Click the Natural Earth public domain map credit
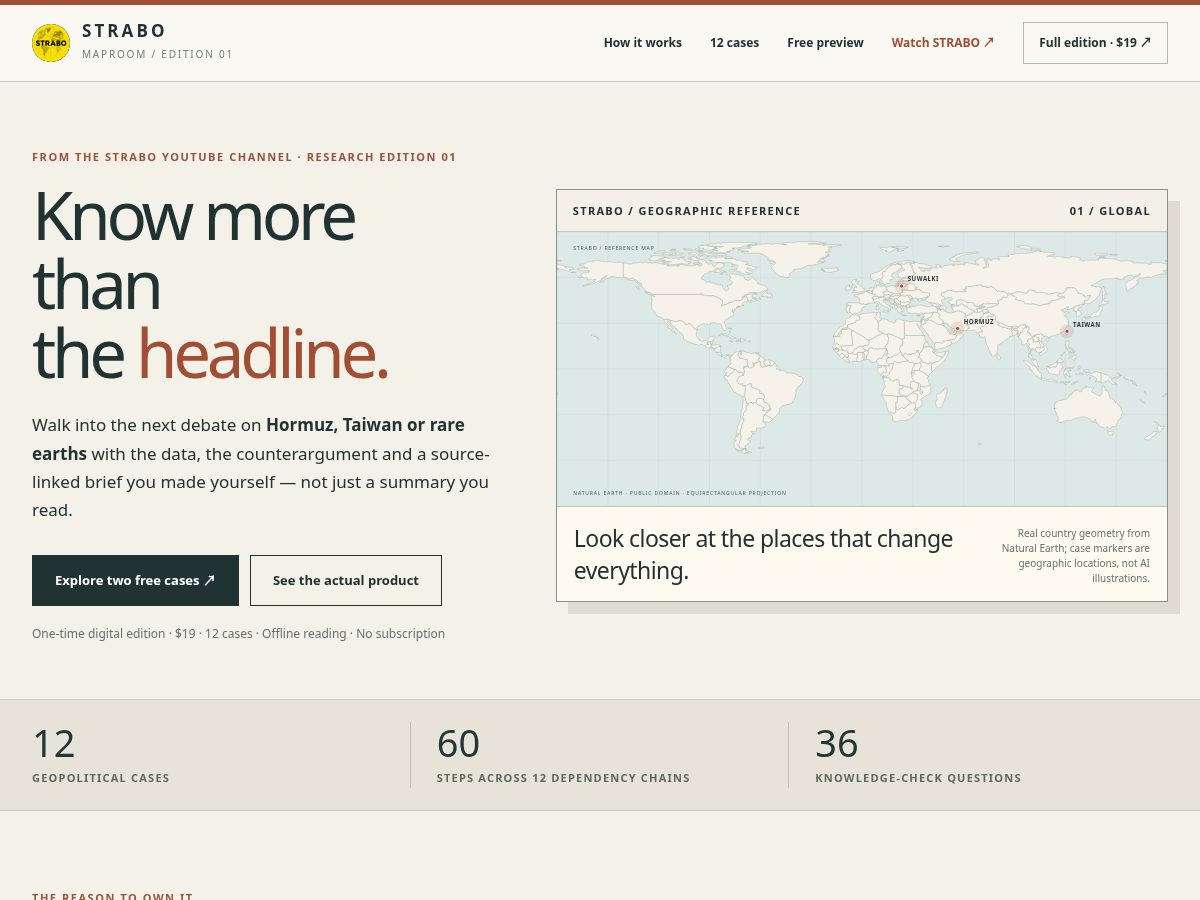Screen dimensions: 1200x900 (679, 493)
